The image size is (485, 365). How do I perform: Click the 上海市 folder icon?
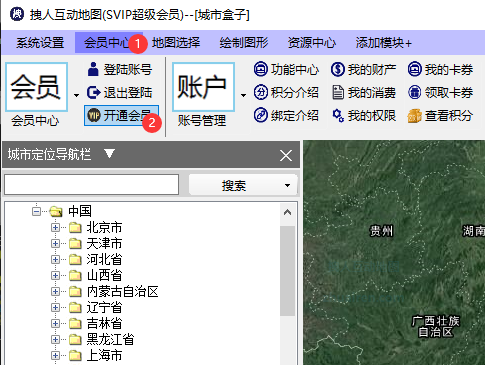[x=75, y=355]
